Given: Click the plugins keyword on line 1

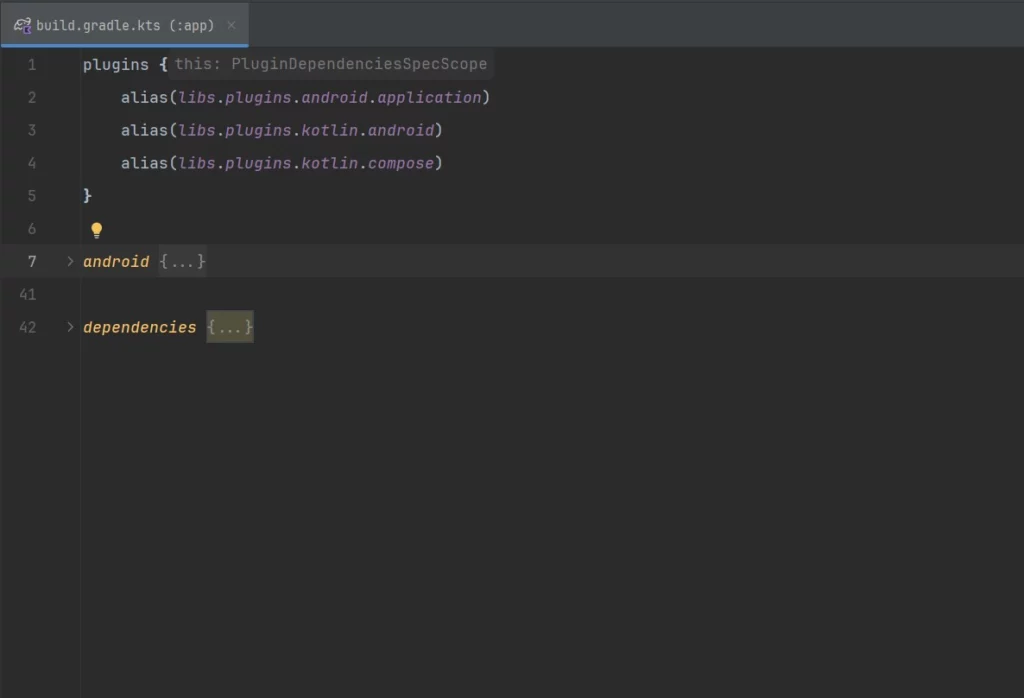Looking at the screenshot, I should [115, 64].
